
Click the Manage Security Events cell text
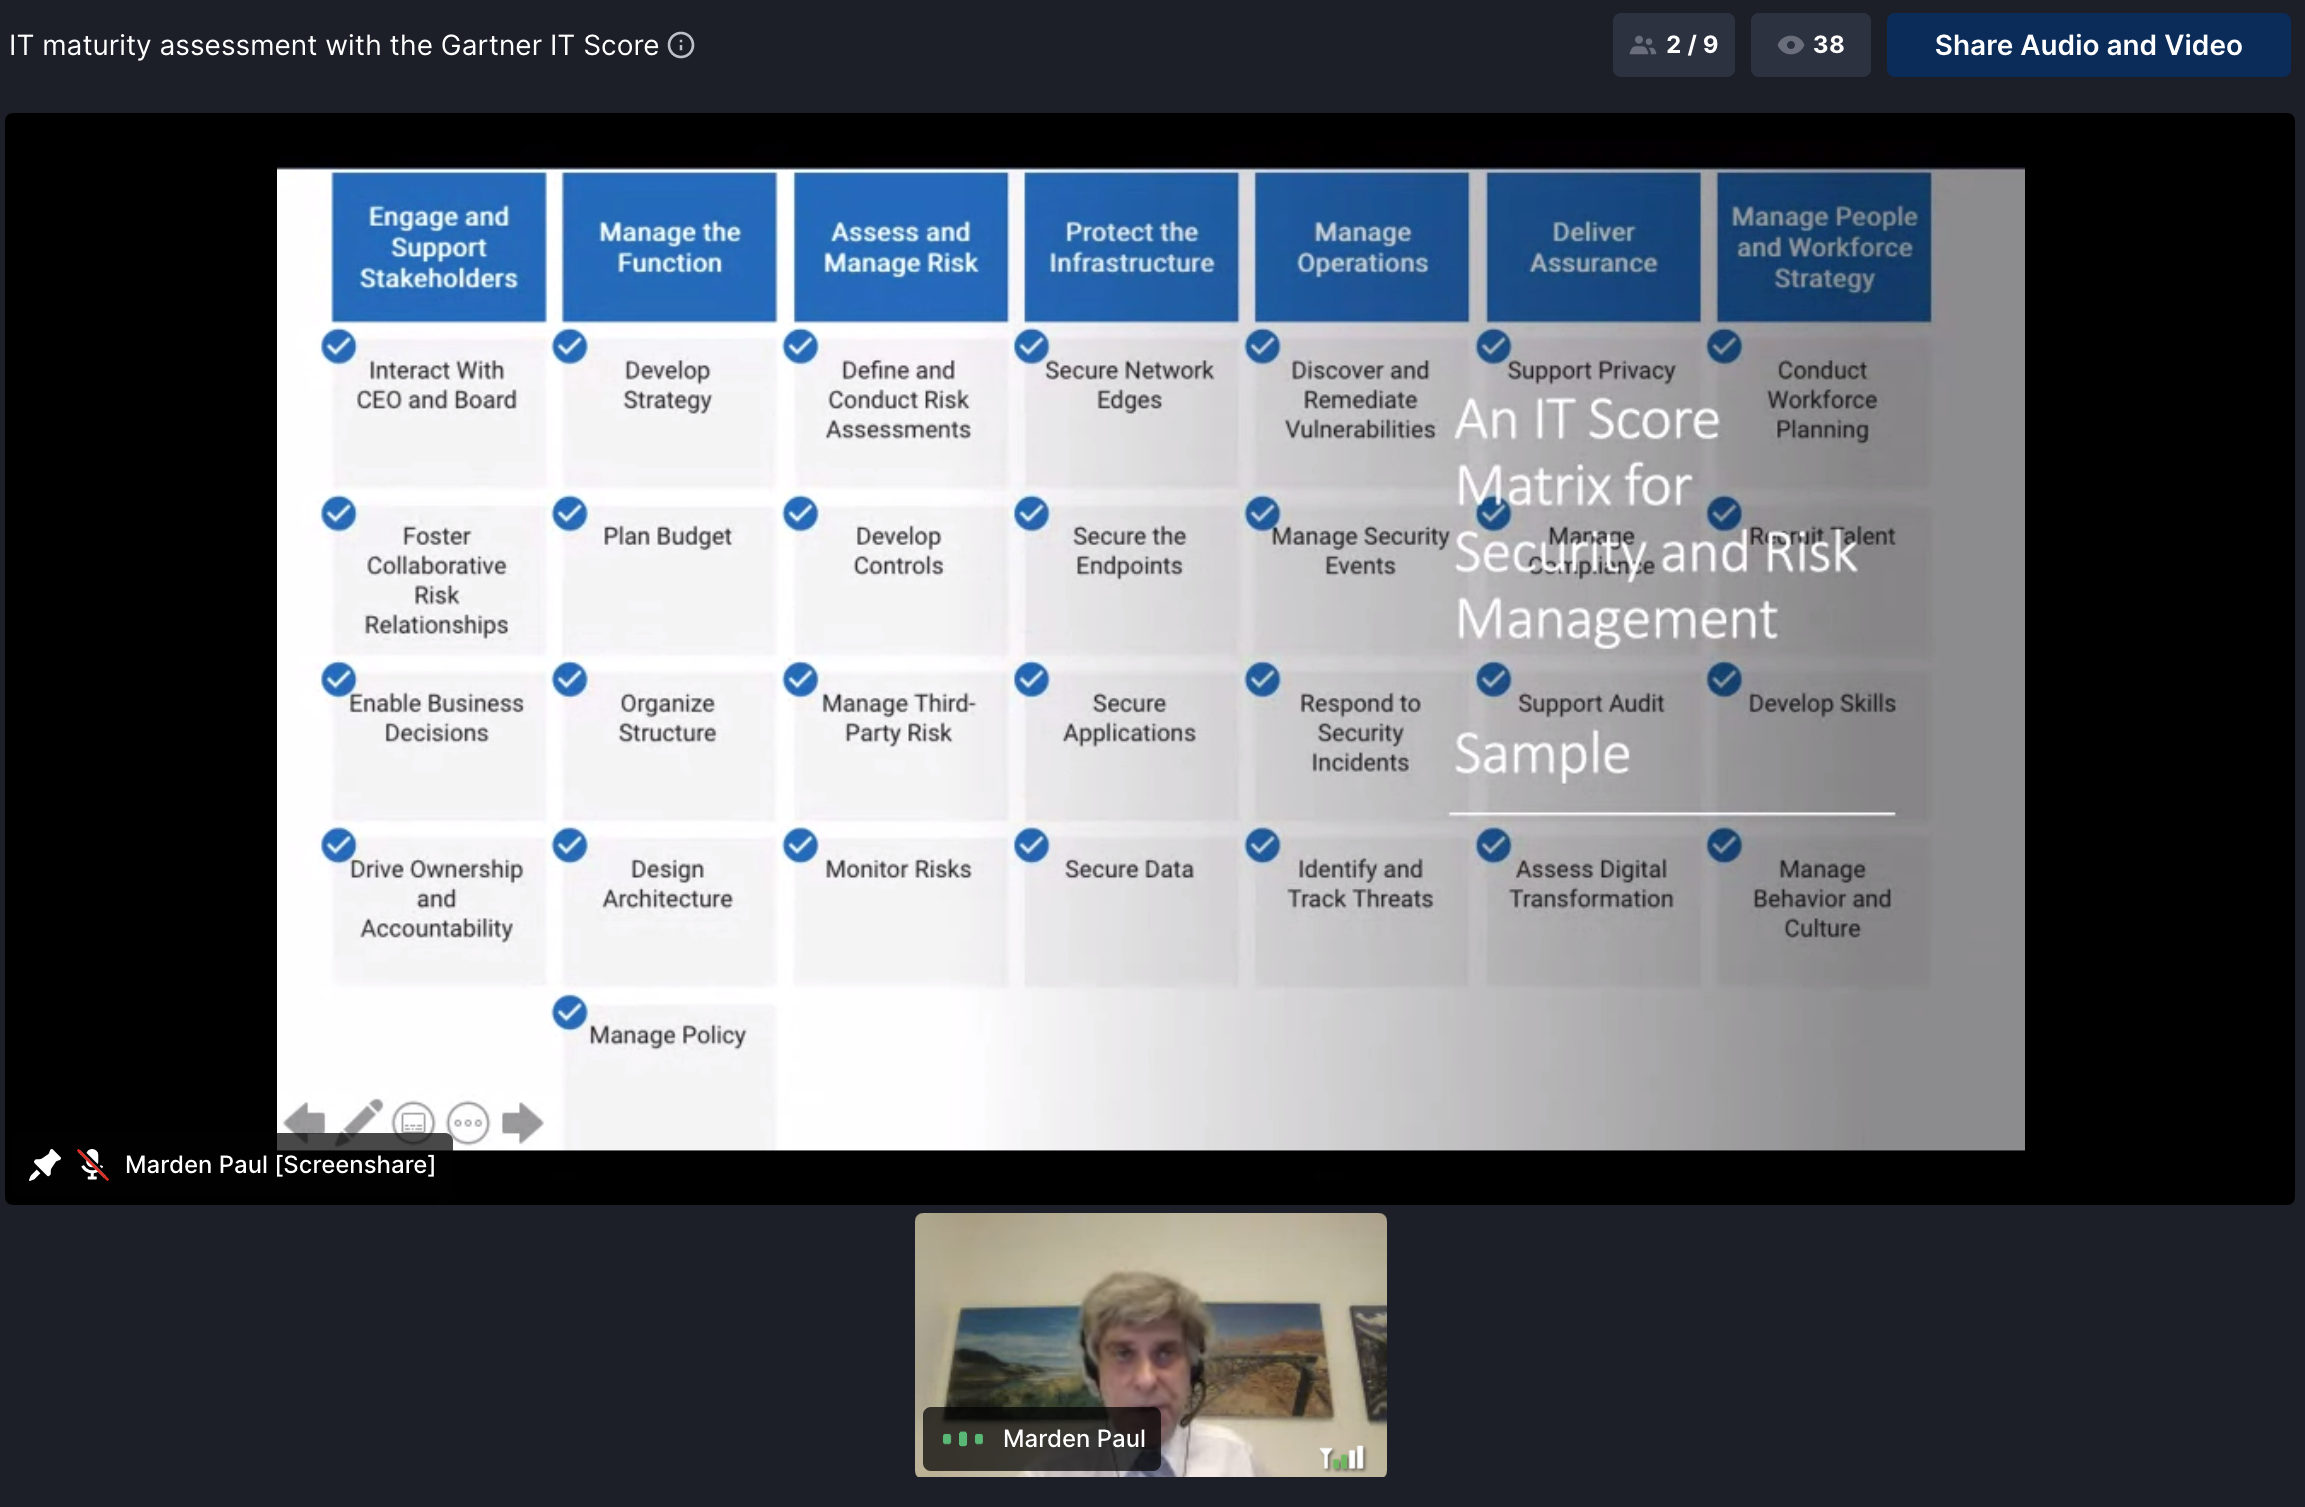(x=1360, y=551)
